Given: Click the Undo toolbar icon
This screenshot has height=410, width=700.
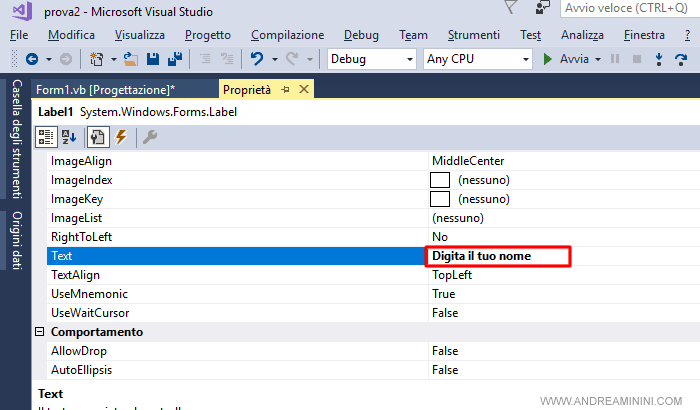Looking at the screenshot, I should 257,59.
